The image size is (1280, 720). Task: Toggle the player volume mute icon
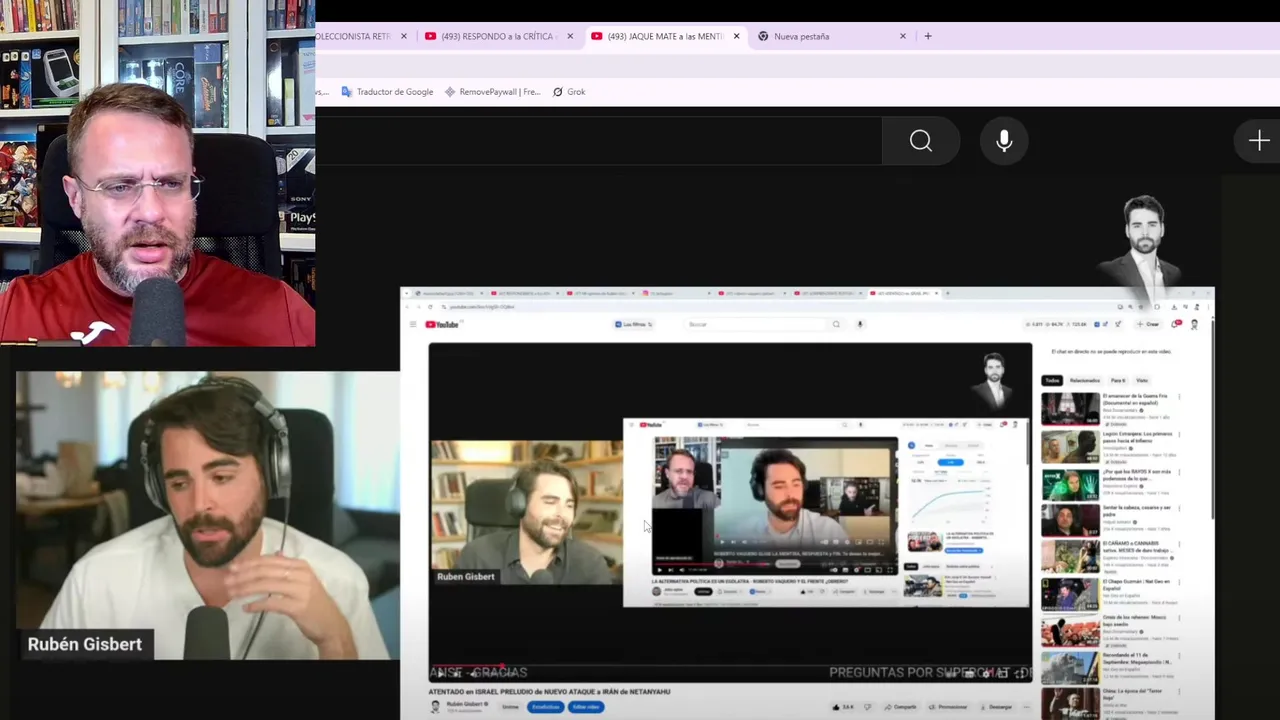(x=475, y=673)
